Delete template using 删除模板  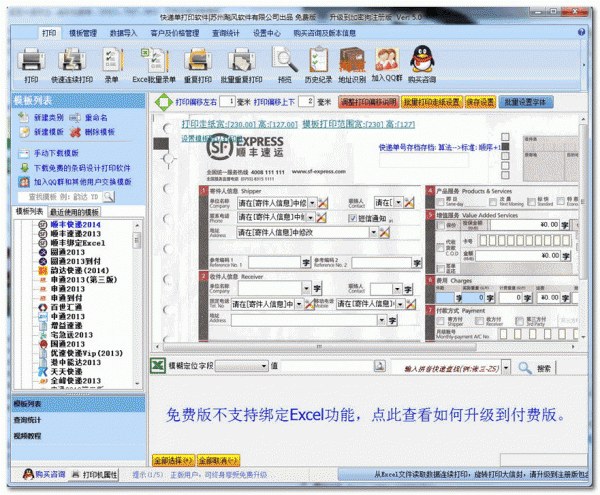tap(92, 132)
